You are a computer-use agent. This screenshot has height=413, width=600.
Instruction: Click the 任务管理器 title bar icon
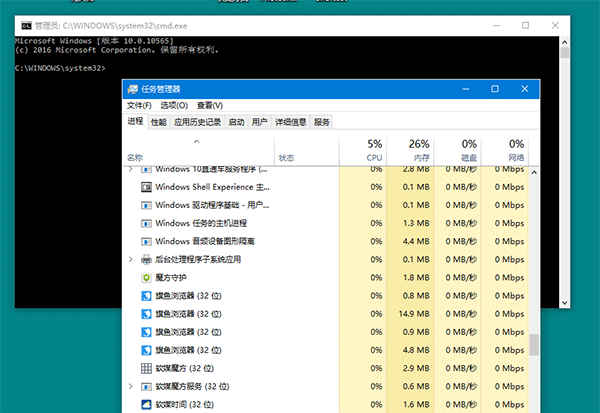coord(132,89)
